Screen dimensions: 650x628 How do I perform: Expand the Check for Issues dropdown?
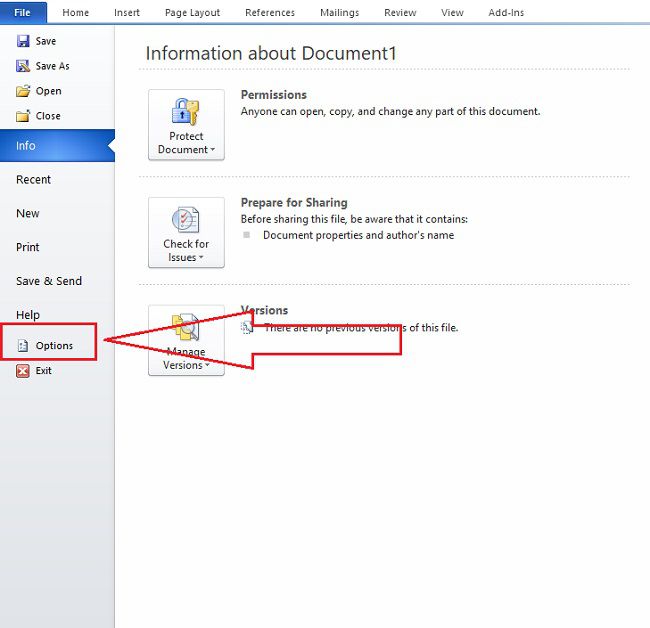(x=187, y=232)
